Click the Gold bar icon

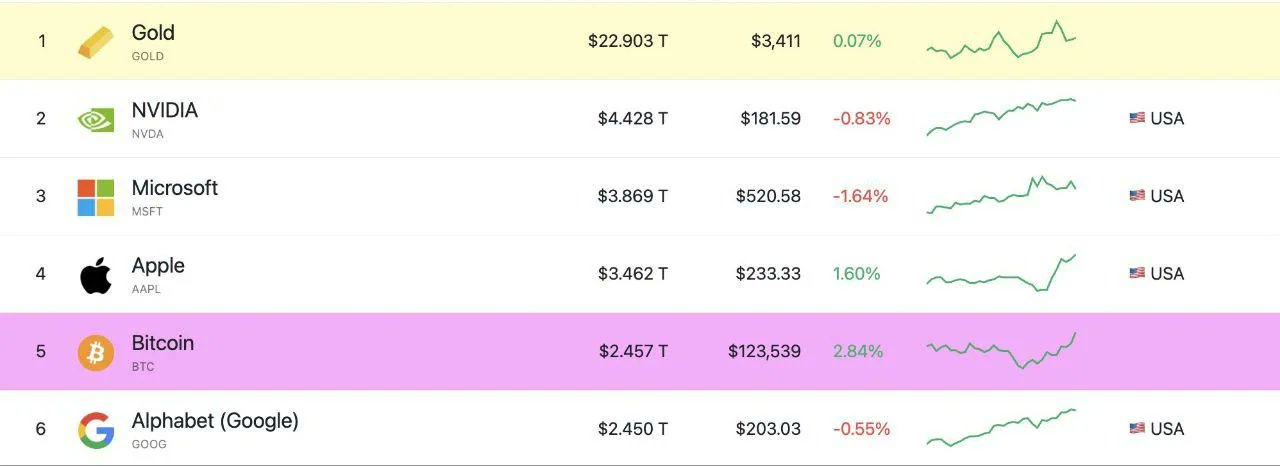point(96,42)
